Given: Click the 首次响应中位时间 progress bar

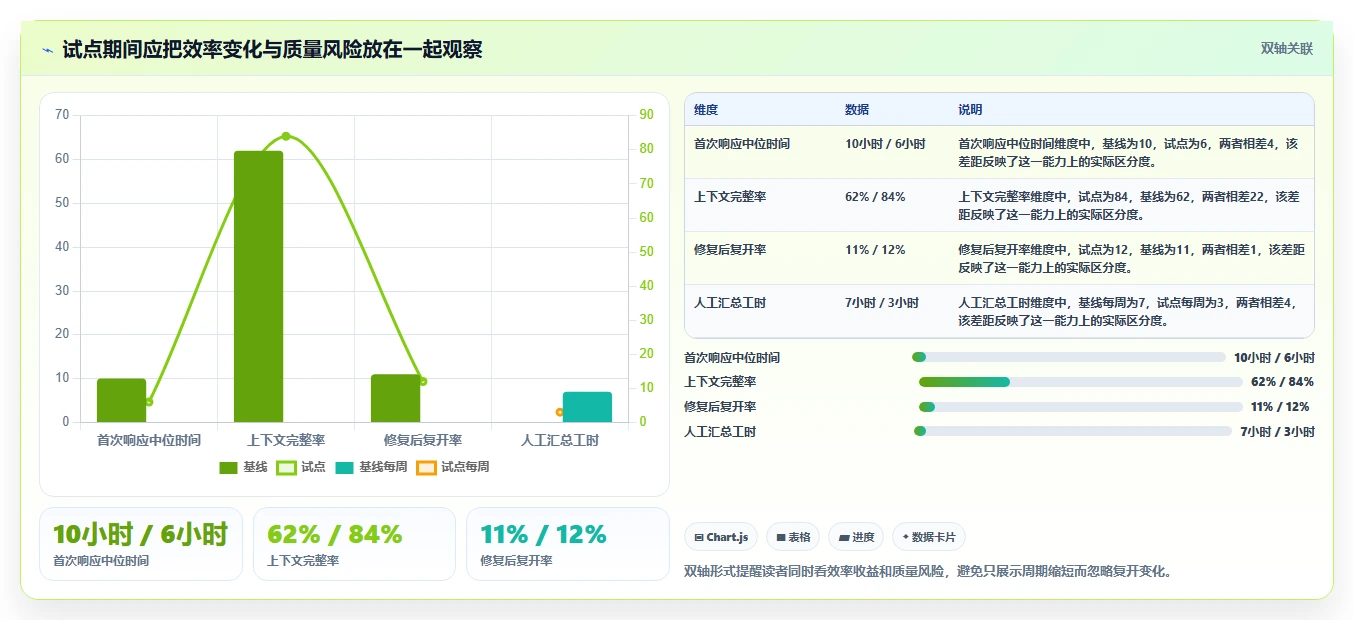Looking at the screenshot, I should click(1068, 357).
